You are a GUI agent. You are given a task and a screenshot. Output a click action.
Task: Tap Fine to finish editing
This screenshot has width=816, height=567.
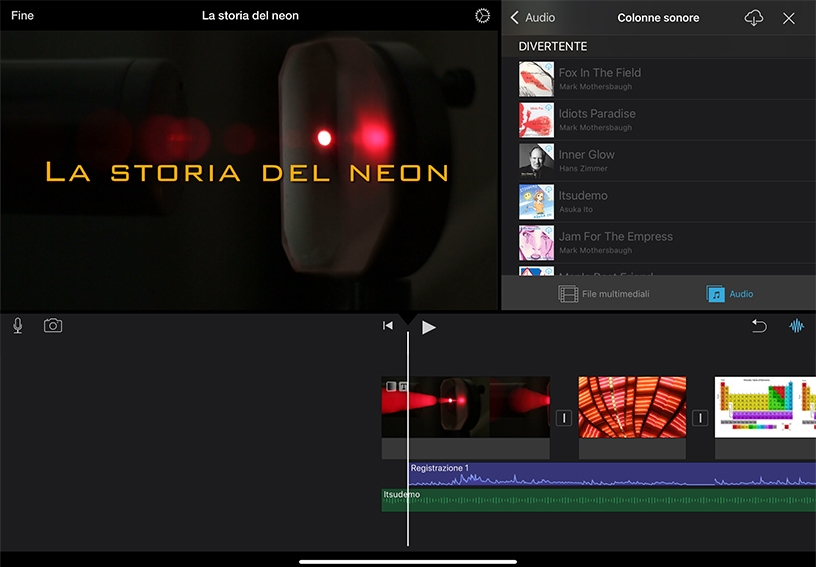22,16
